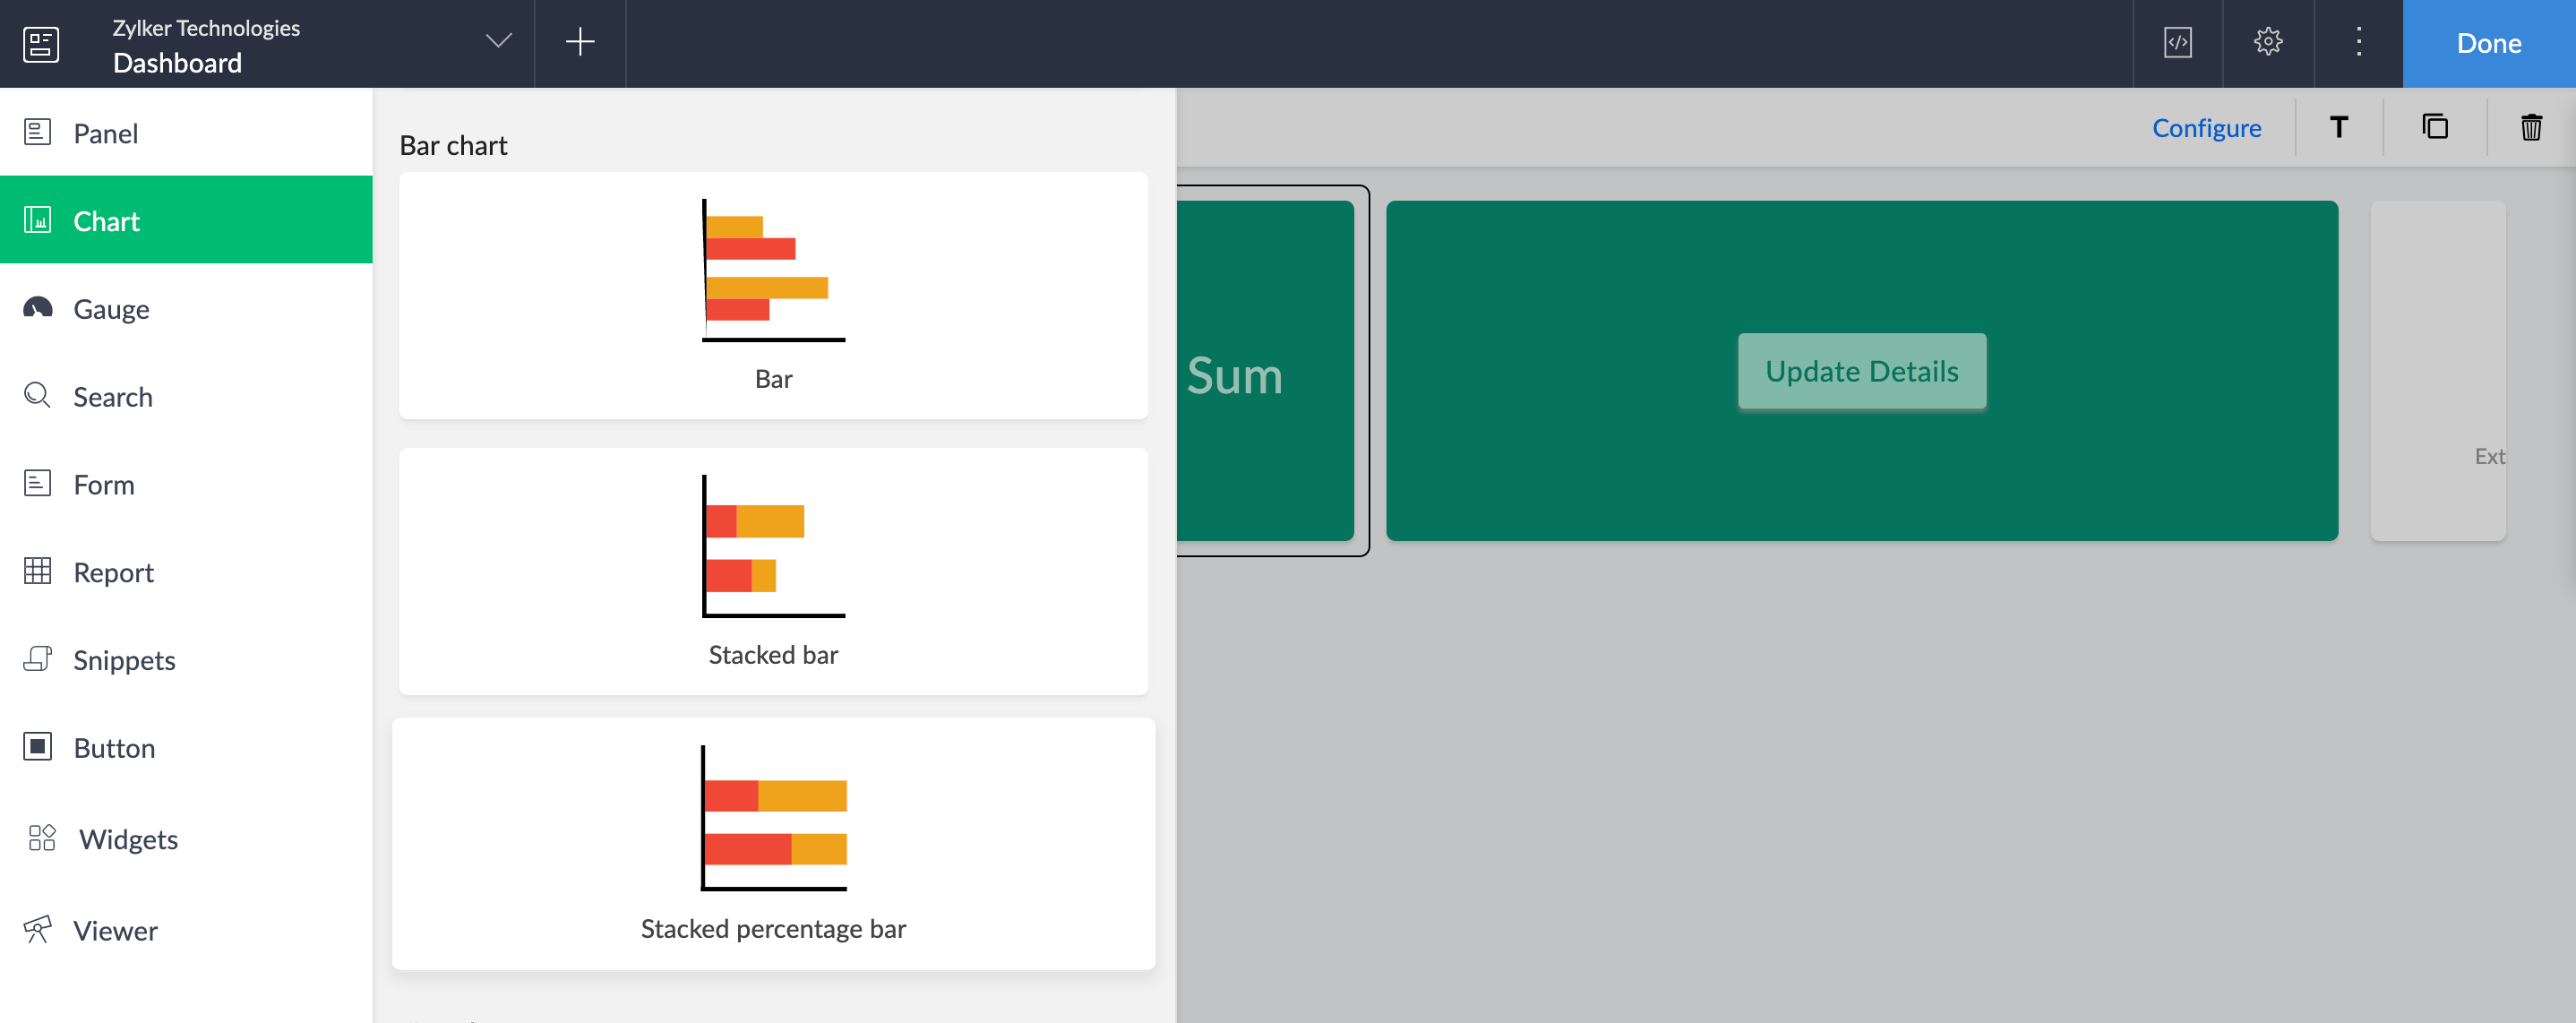The width and height of the screenshot is (2576, 1023).
Task: Click the Configure link
Action: point(2206,128)
